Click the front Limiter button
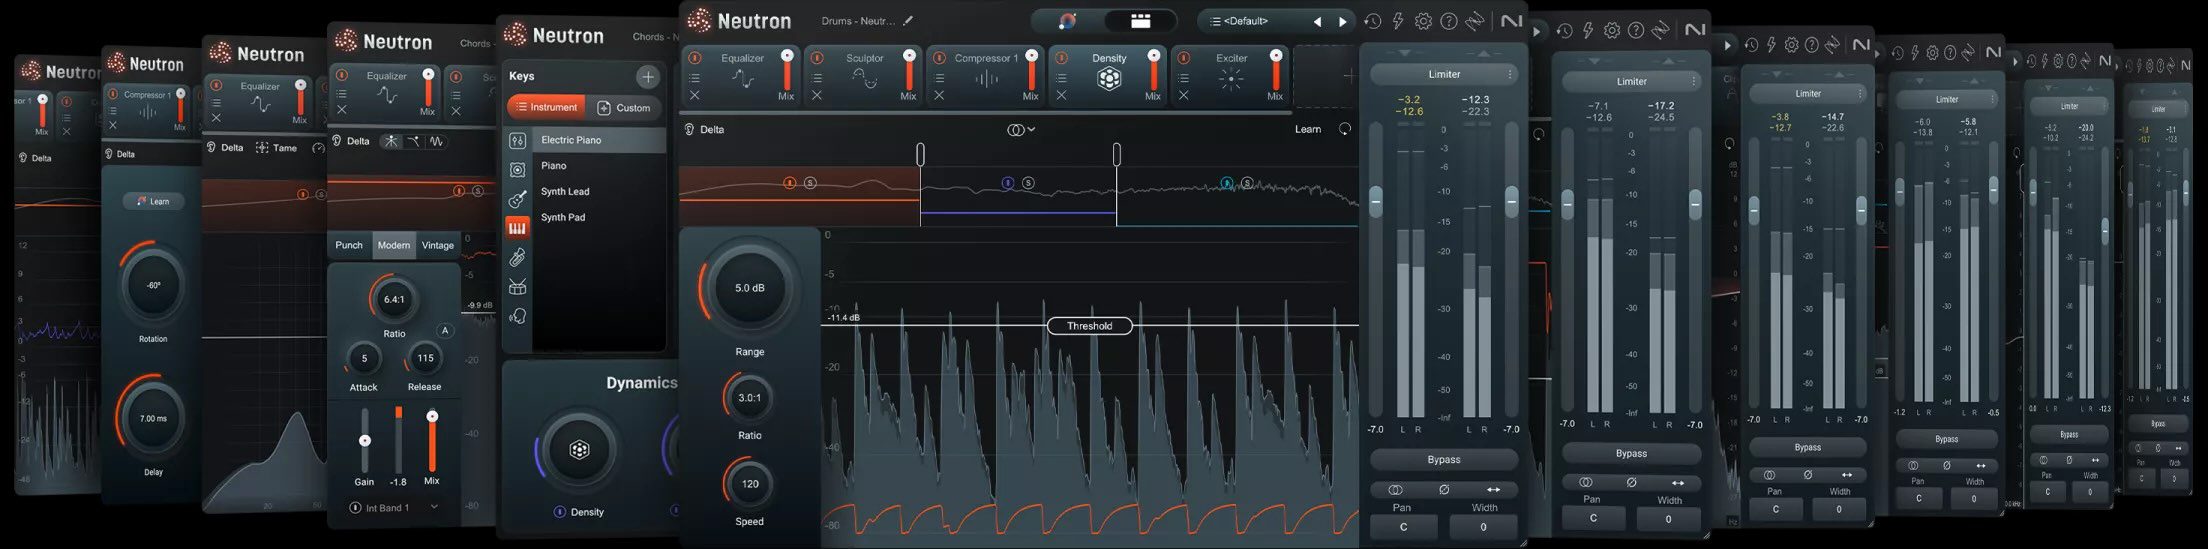 pyautogui.click(x=1444, y=74)
